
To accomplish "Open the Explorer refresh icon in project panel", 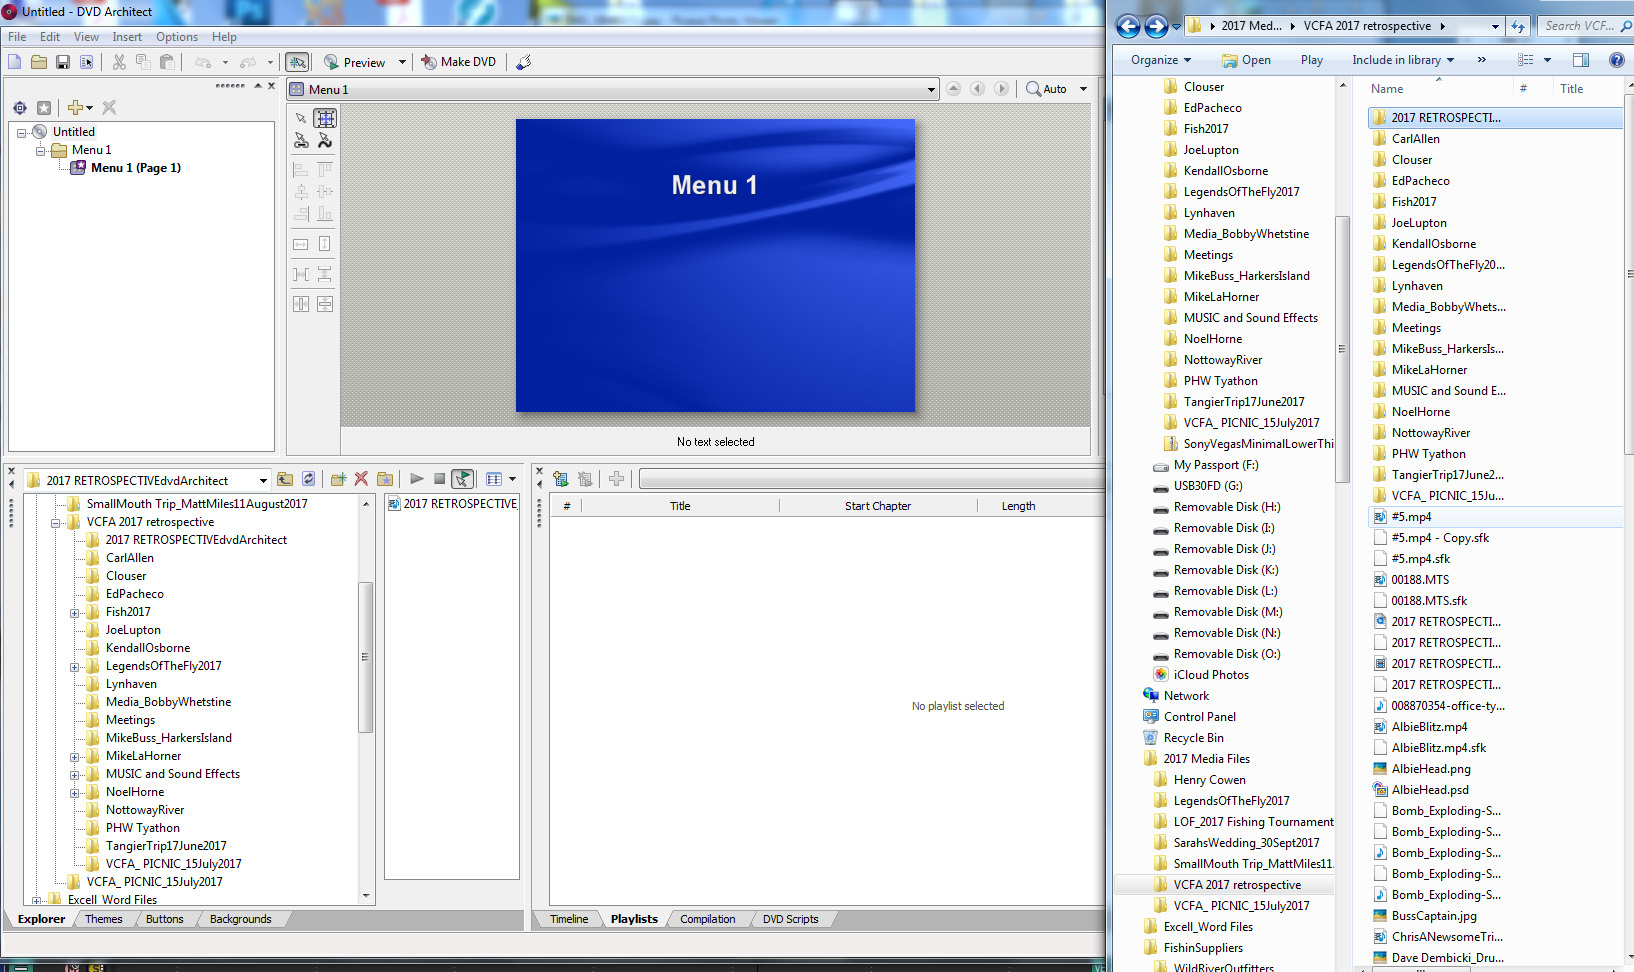I will 309,479.
